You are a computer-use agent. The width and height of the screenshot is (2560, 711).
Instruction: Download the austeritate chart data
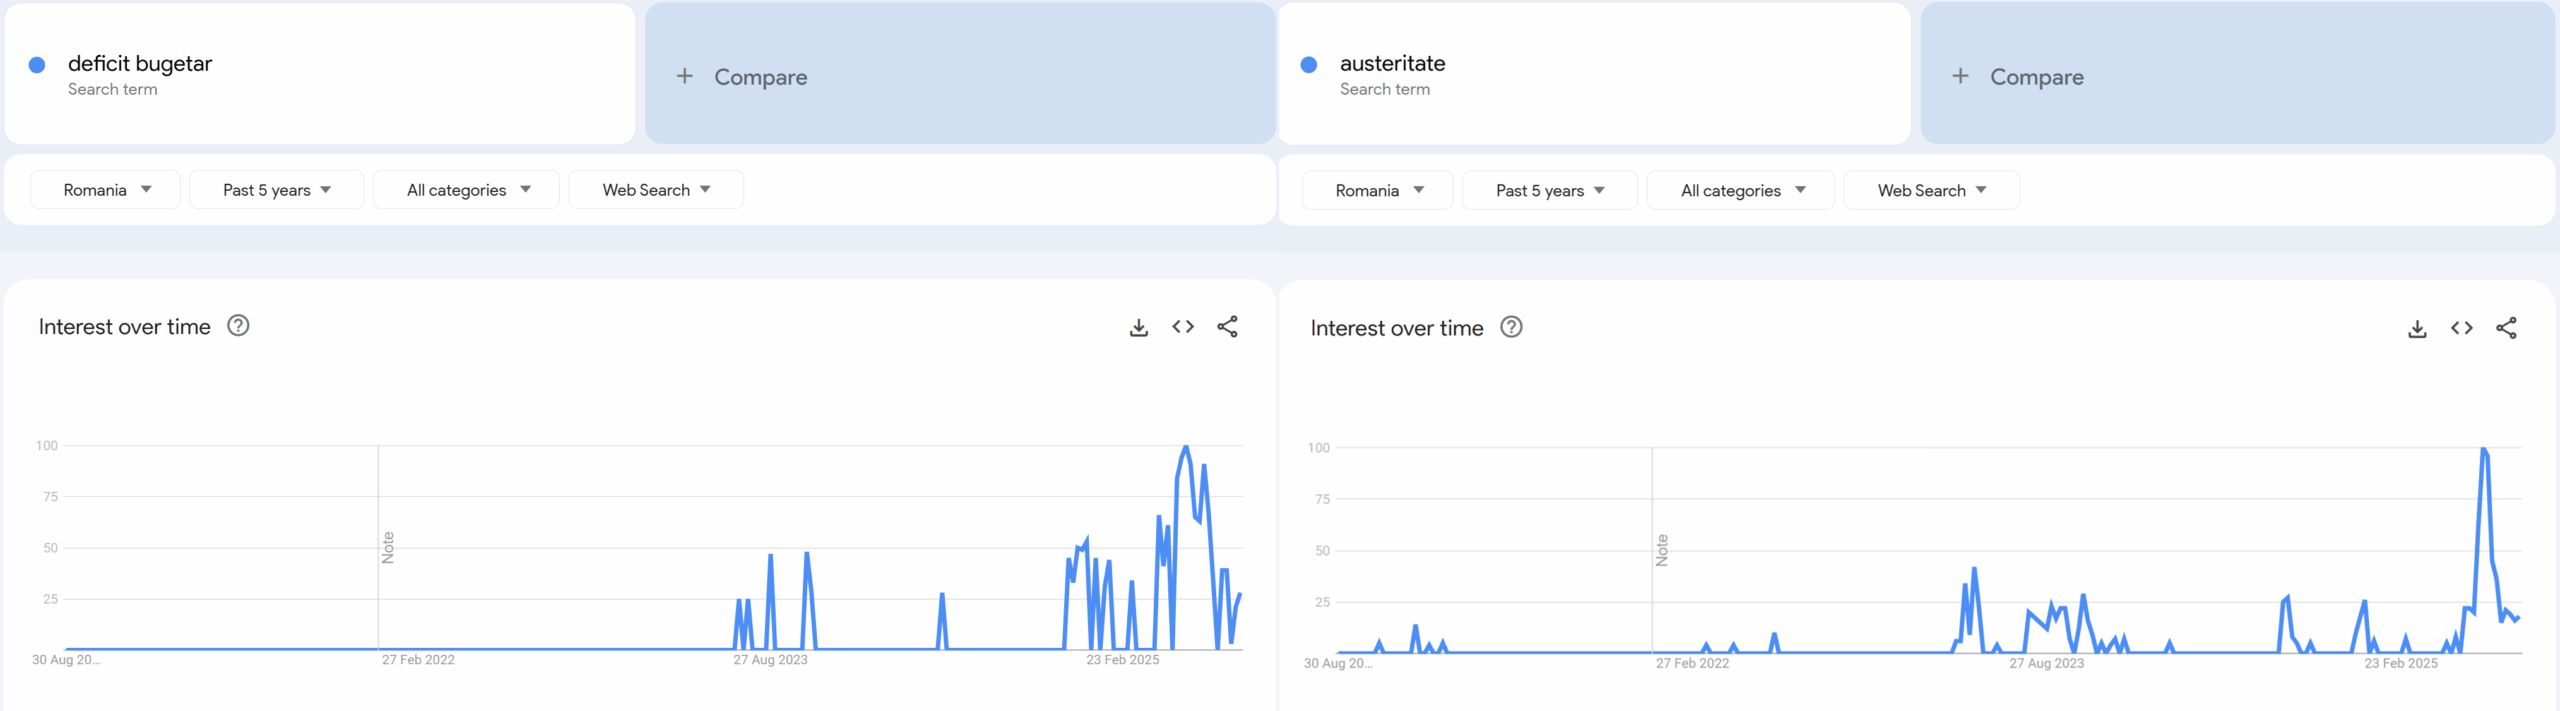point(2417,329)
